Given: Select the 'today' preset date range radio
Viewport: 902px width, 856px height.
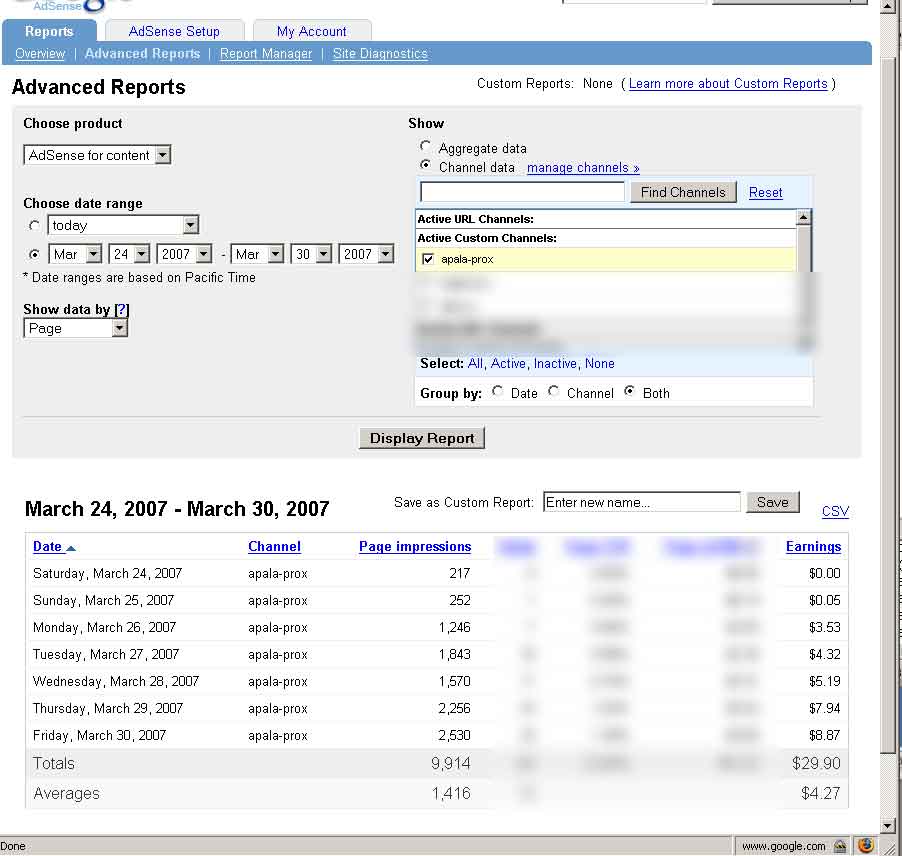Looking at the screenshot, I should pyautogui.click(x=35, y=226).
